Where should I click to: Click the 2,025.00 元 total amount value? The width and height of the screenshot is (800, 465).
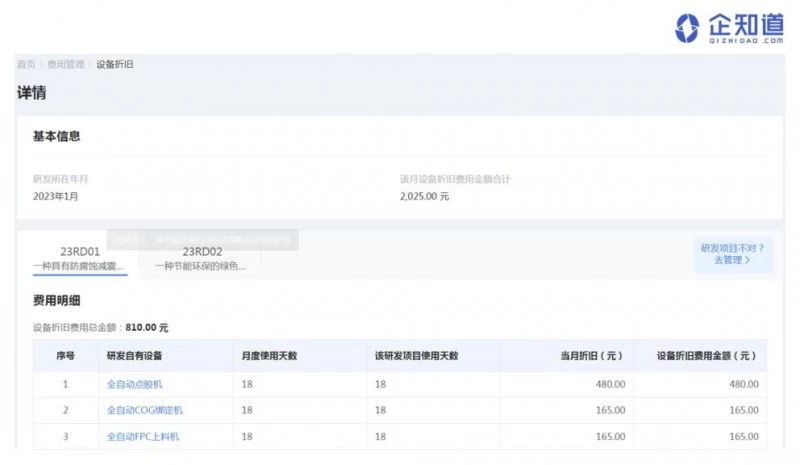click(425, 197)
